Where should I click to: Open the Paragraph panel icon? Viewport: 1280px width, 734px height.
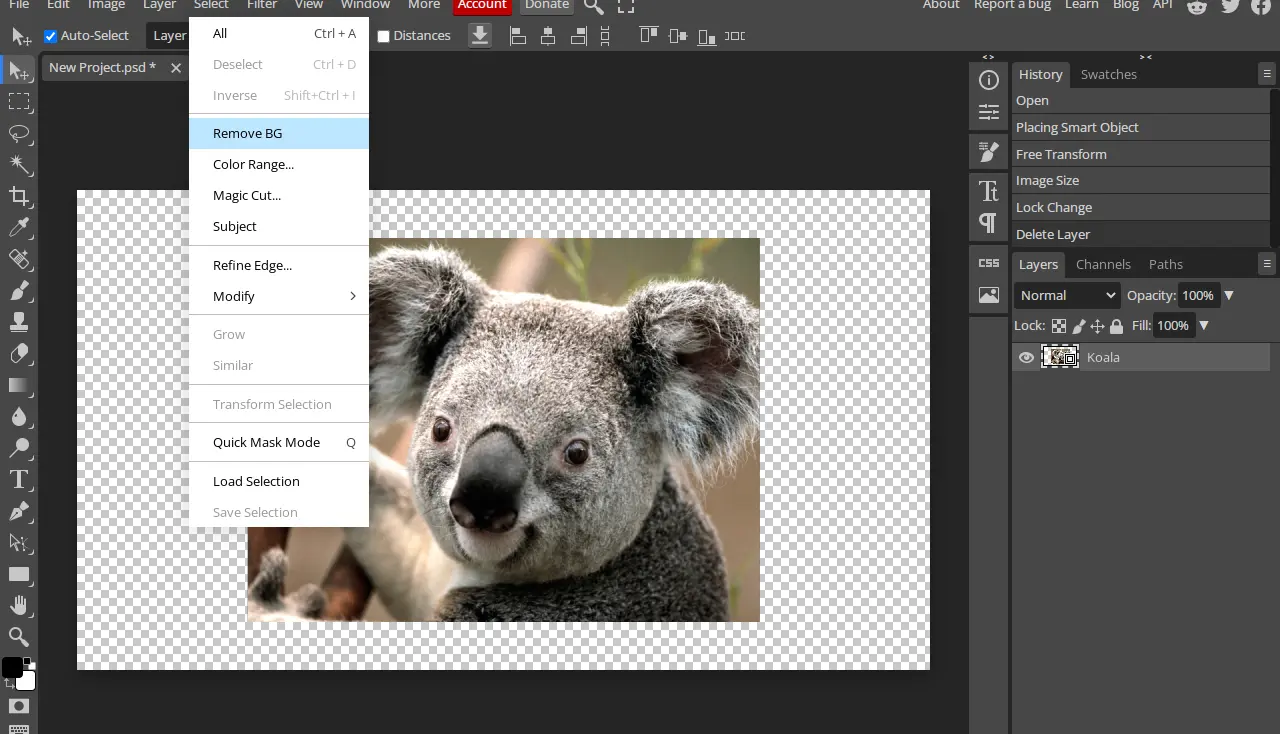click(988, 222)
